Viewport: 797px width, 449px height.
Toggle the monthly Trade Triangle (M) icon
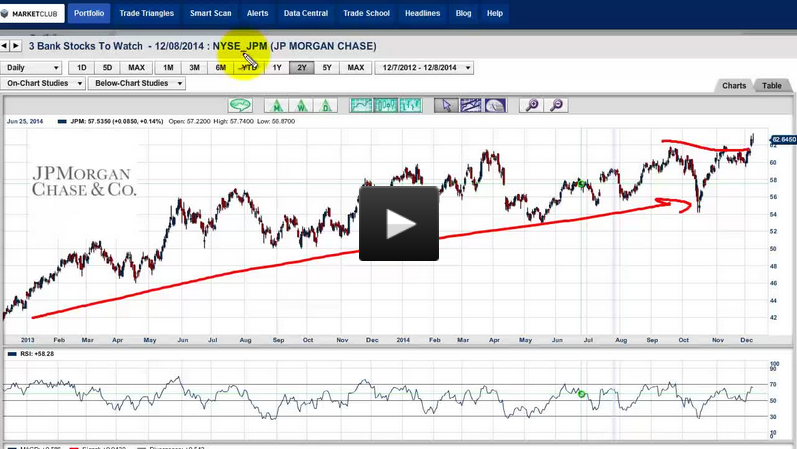tap(277, 105)
